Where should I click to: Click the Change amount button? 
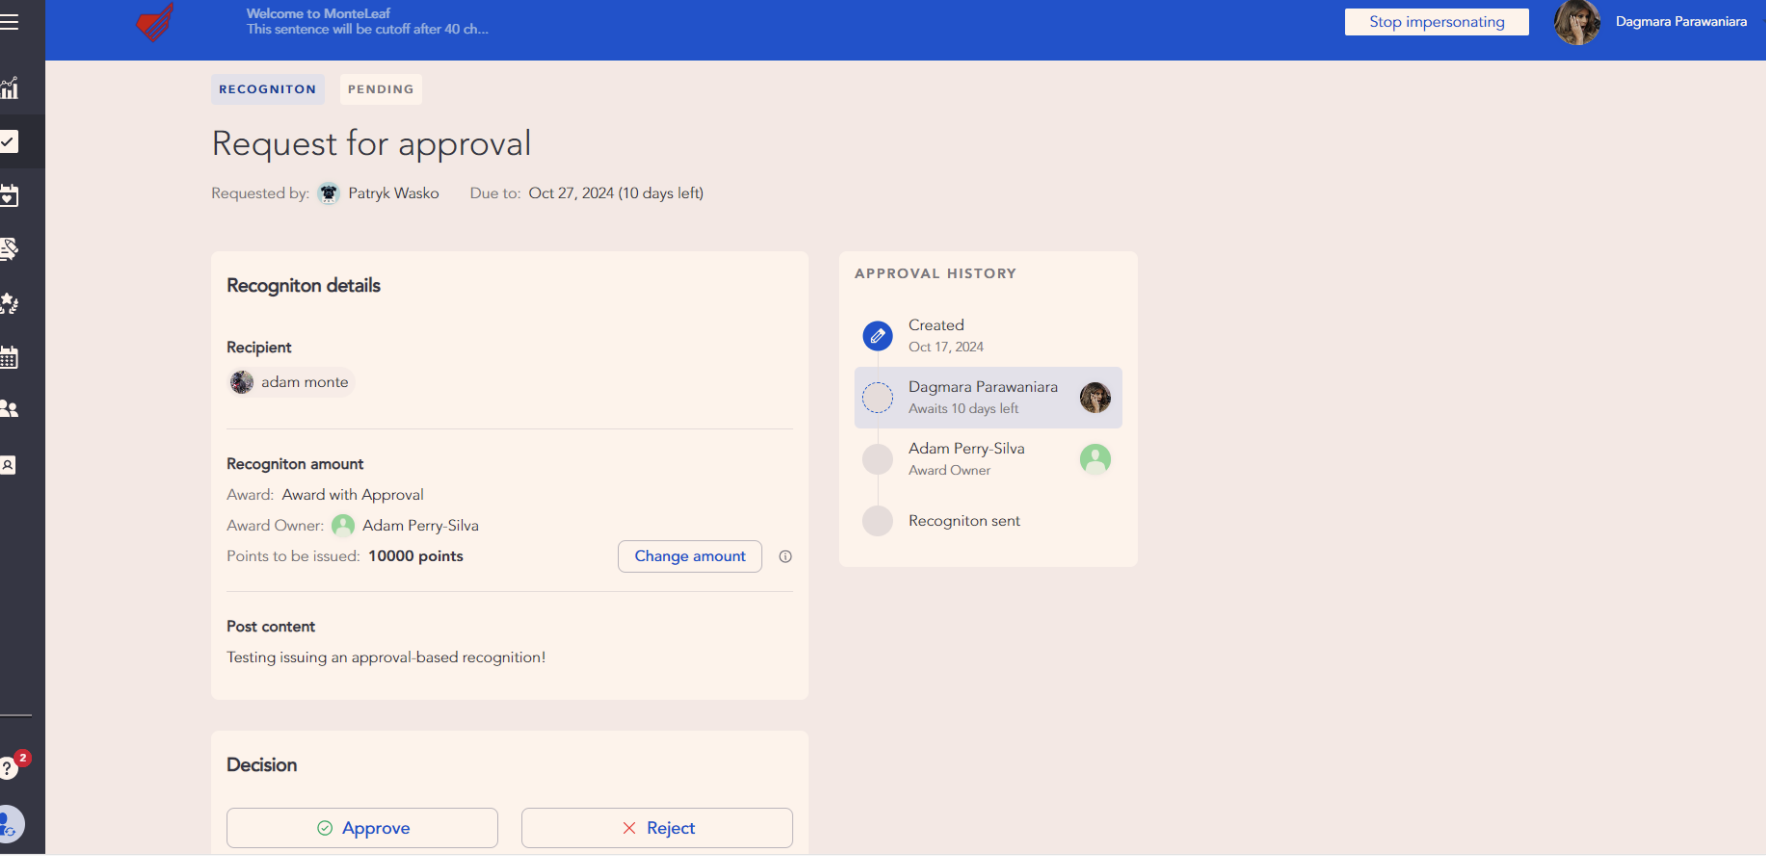(689, 557)
